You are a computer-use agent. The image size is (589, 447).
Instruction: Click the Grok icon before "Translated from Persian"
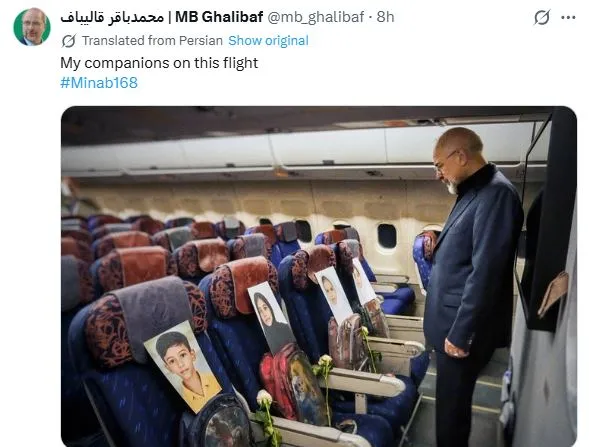pyautogui.click(x=69, y=41)
